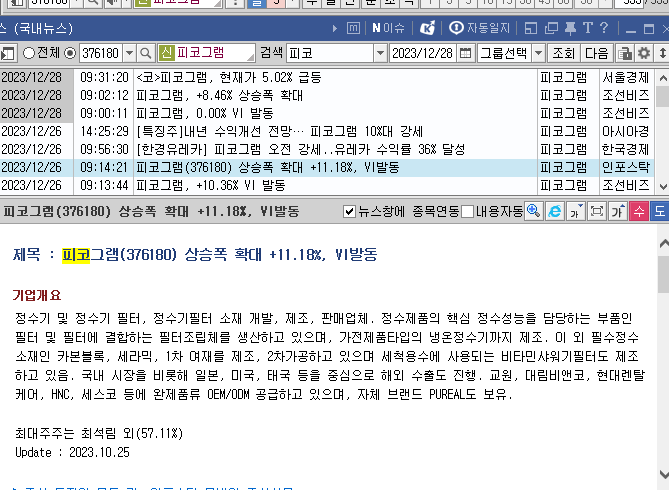Click the stock code field 376180
The image size is (669, 490).
101,53
